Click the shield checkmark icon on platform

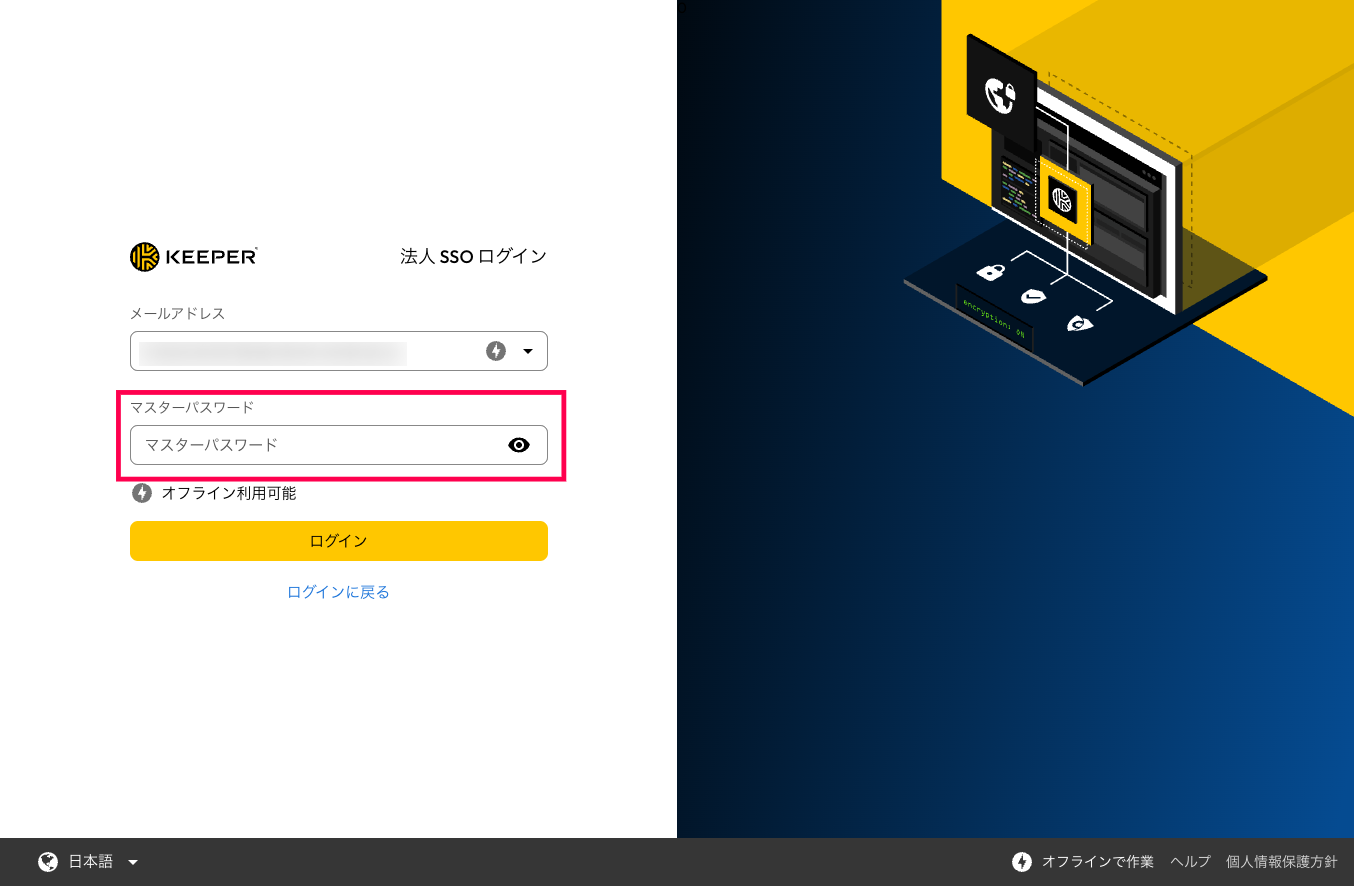(1033, 296)
